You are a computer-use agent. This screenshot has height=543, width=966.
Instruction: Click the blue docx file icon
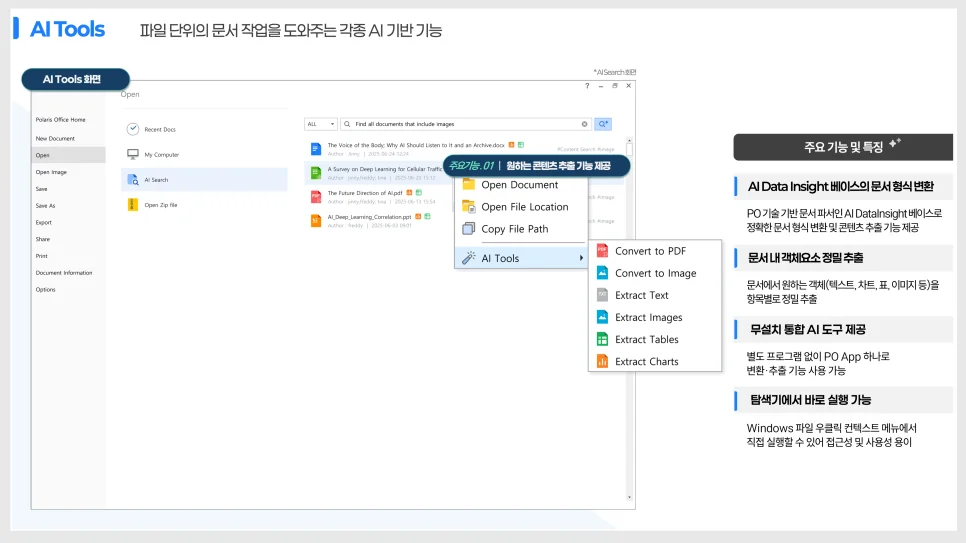[315, 149]
